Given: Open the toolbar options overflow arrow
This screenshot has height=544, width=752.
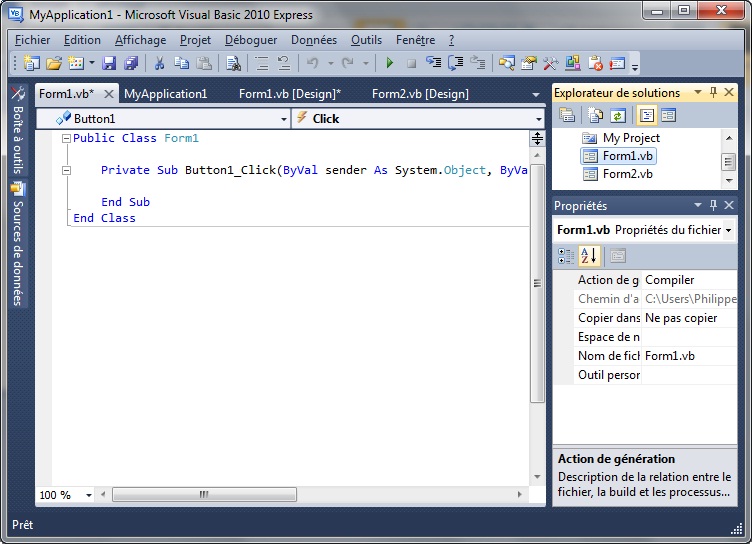Looking at the screenshot, I should coord(634,67).
